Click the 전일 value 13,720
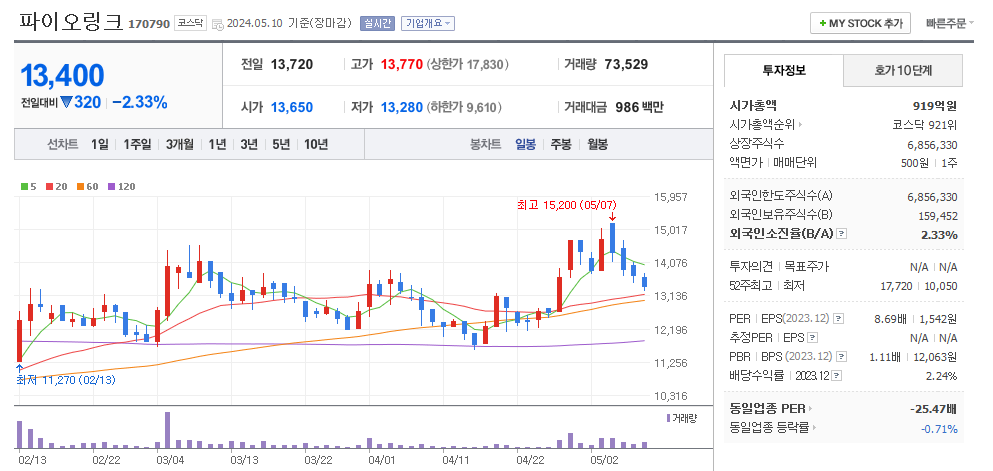Screen dimensions: 993x471 292,65
